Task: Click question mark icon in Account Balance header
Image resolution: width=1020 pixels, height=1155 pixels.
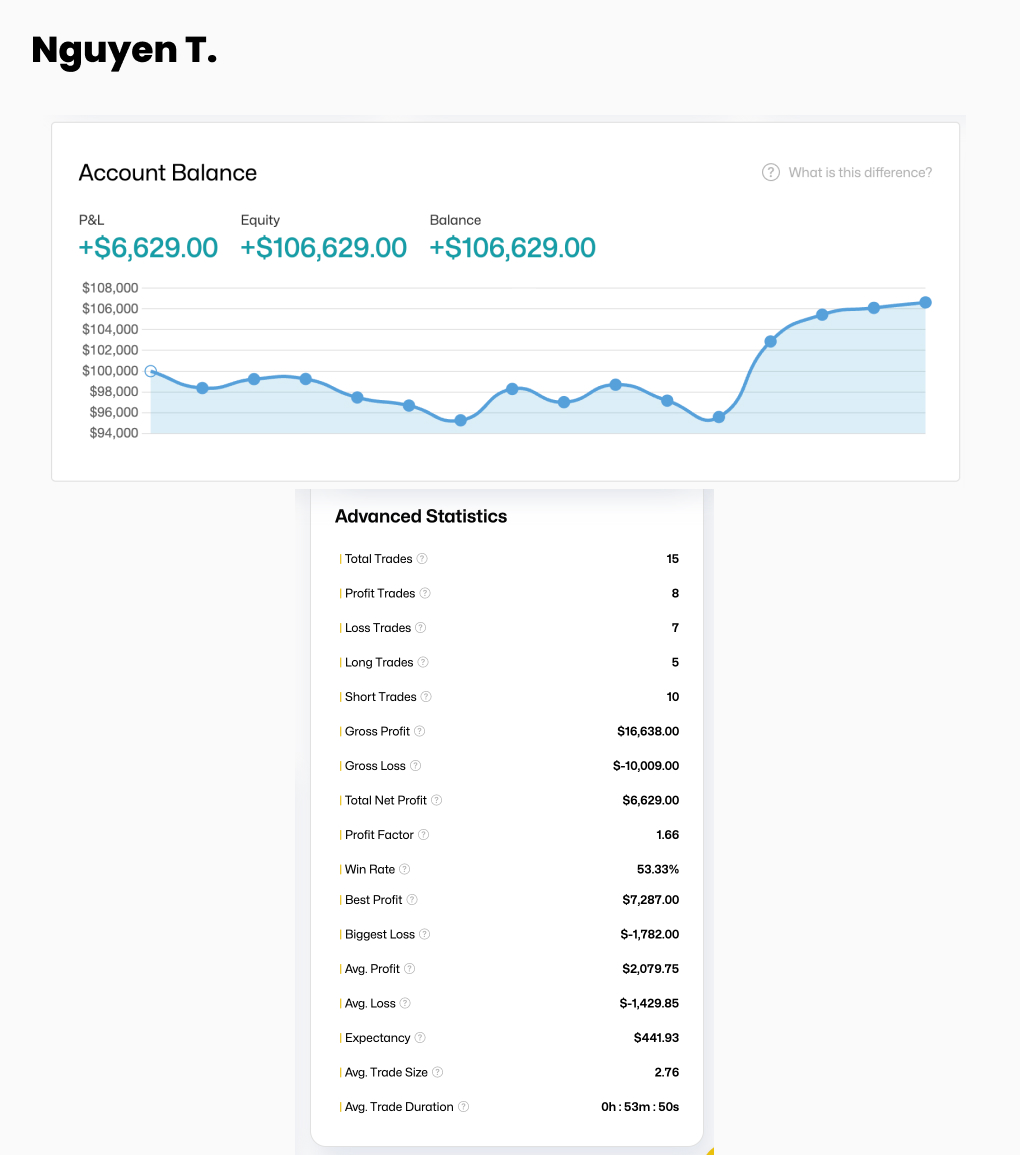Action: 771,172
